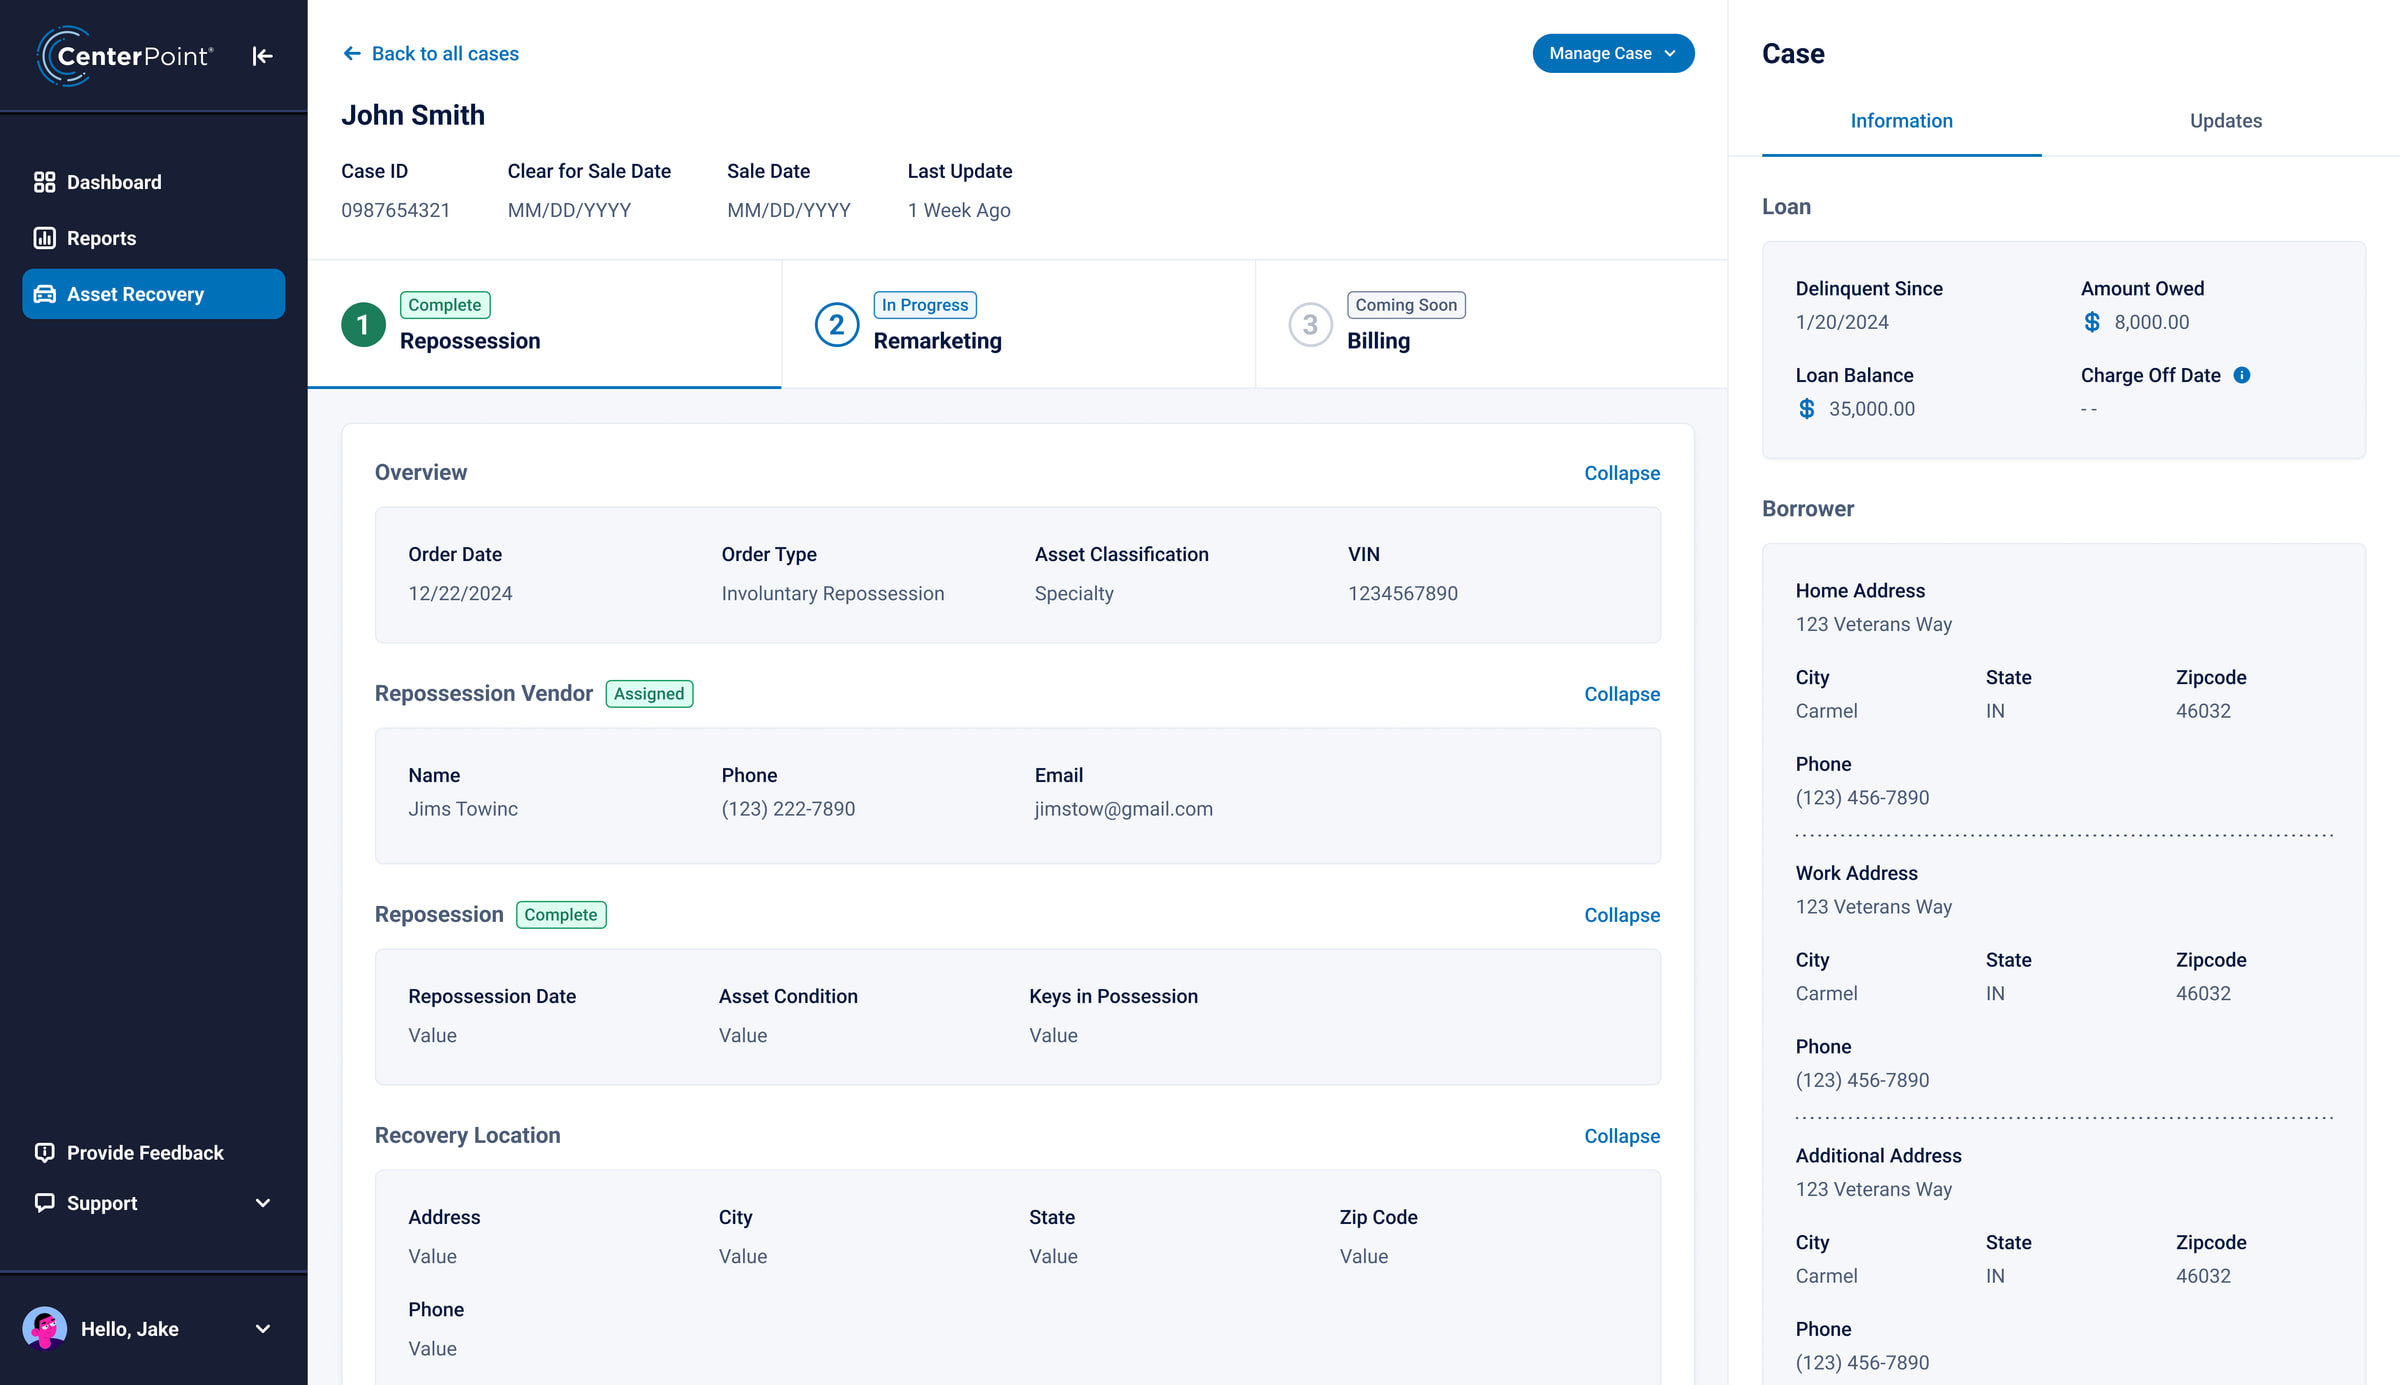
Task: Select the Information tab
Action: (x=1901, y=121)
